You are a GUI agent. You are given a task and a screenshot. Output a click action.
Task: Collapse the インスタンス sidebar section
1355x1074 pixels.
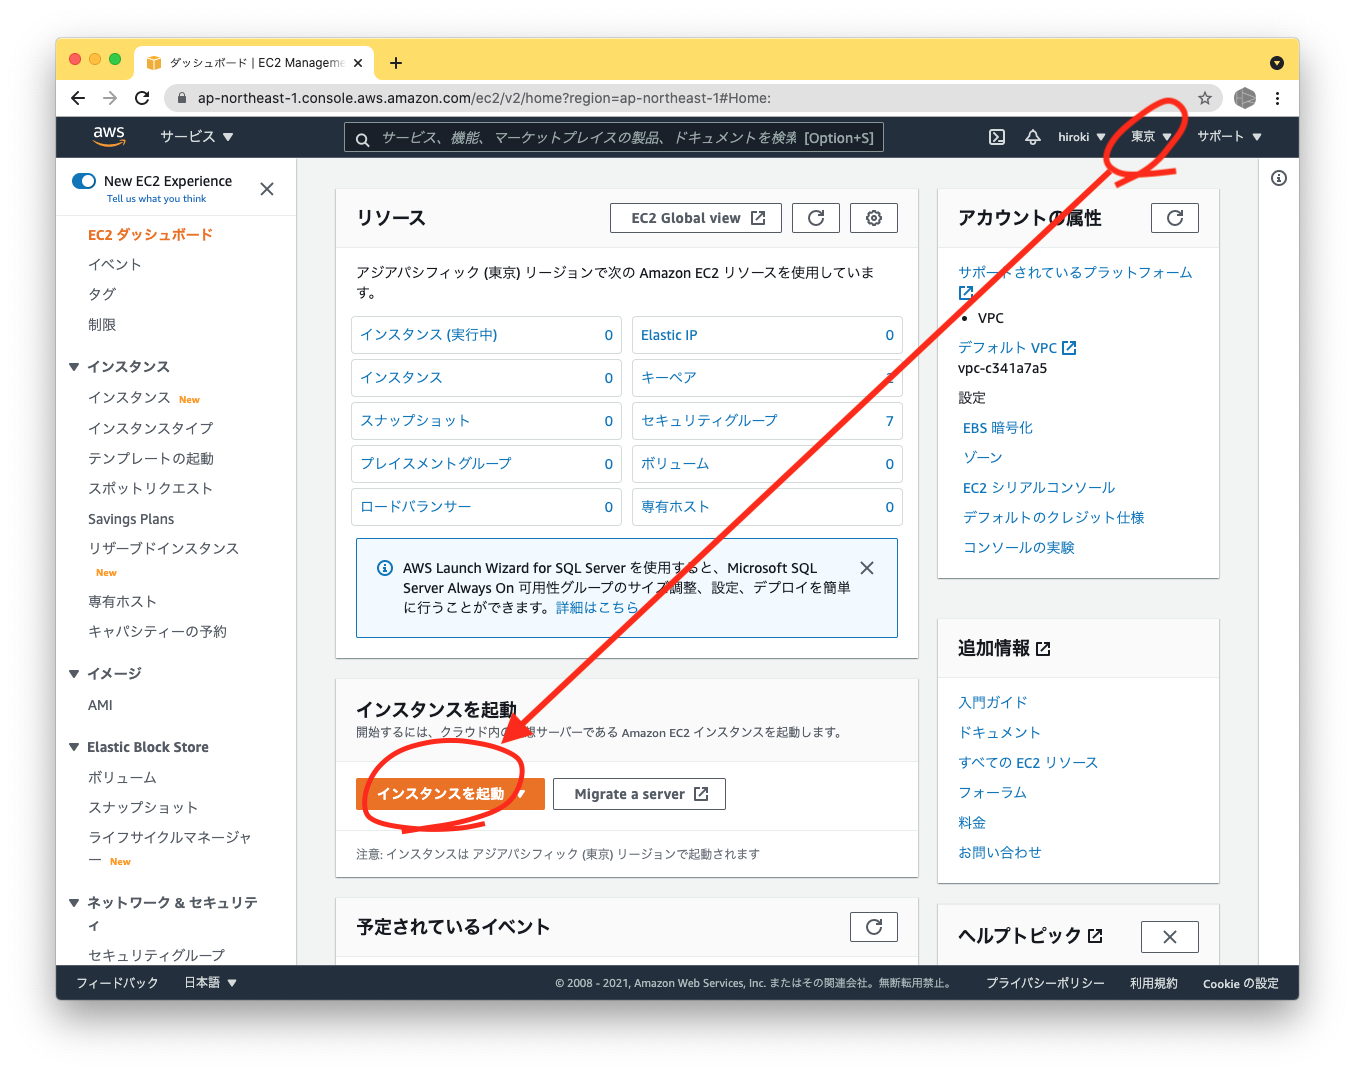pos(74,367)
